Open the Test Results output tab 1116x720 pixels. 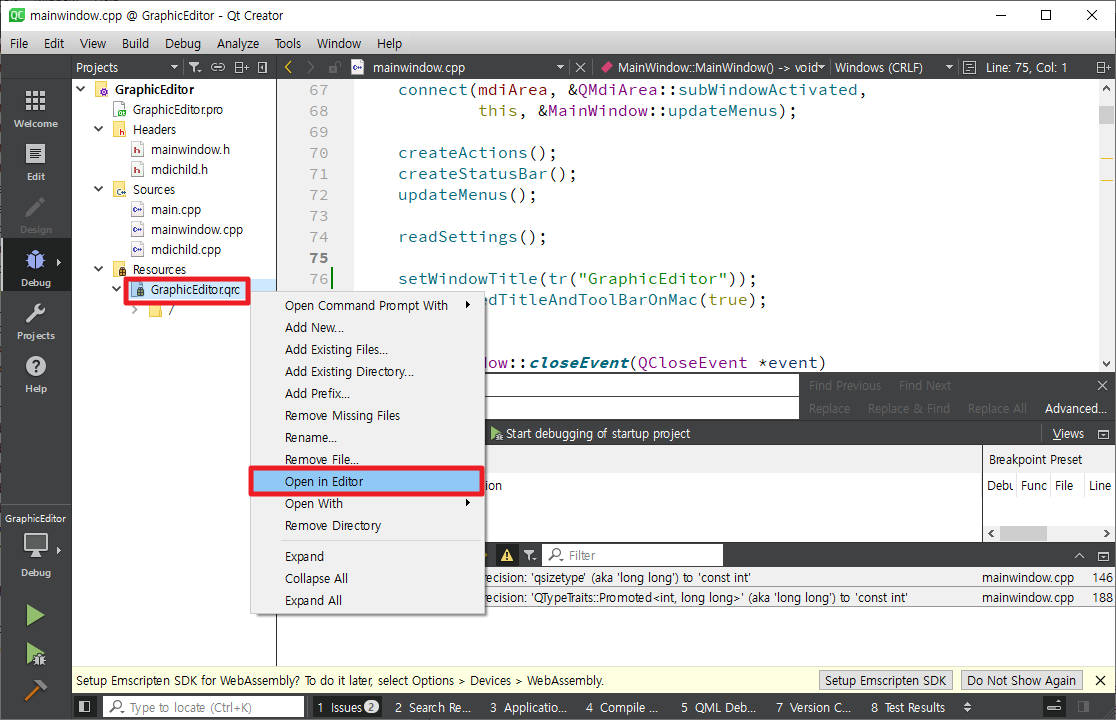[907, 707]
